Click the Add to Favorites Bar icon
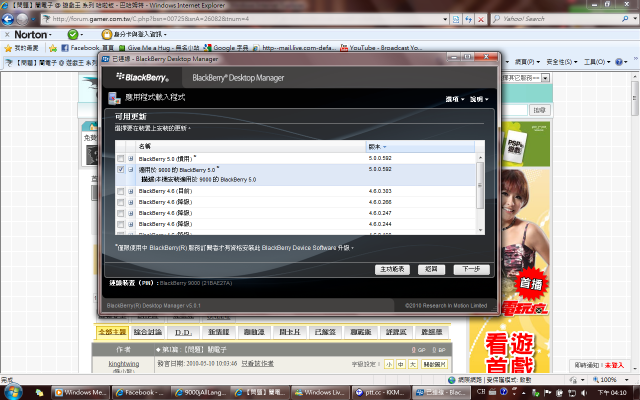The width and height of the screenshot is (640, 400). coord(53,48)
